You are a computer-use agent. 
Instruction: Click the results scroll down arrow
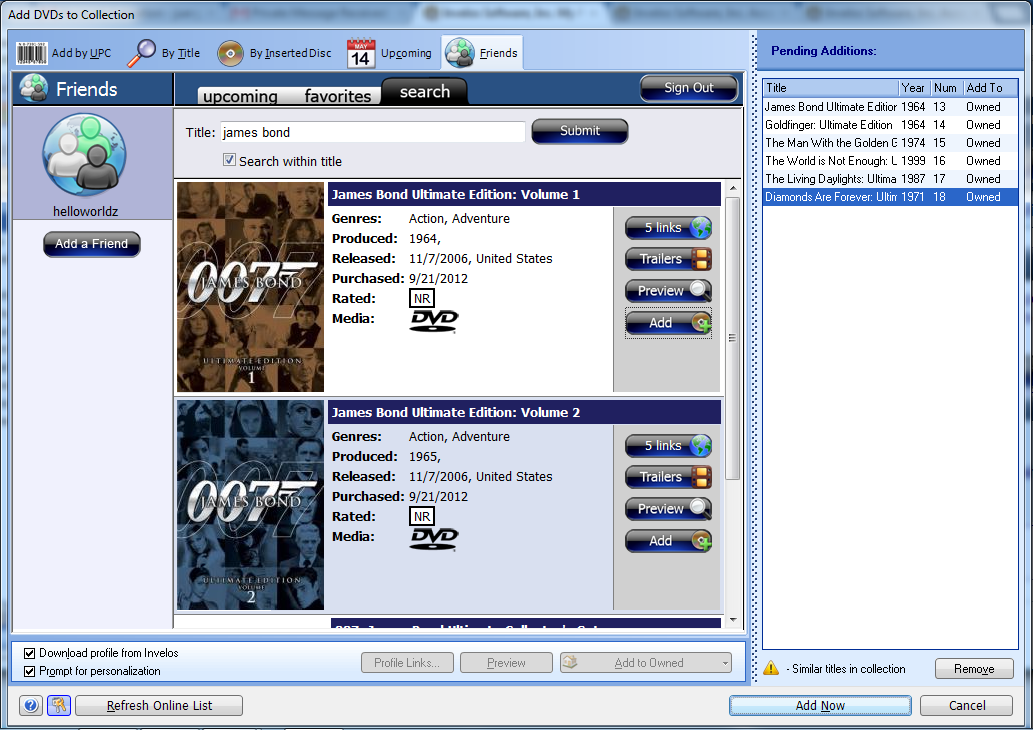point(733,620)
